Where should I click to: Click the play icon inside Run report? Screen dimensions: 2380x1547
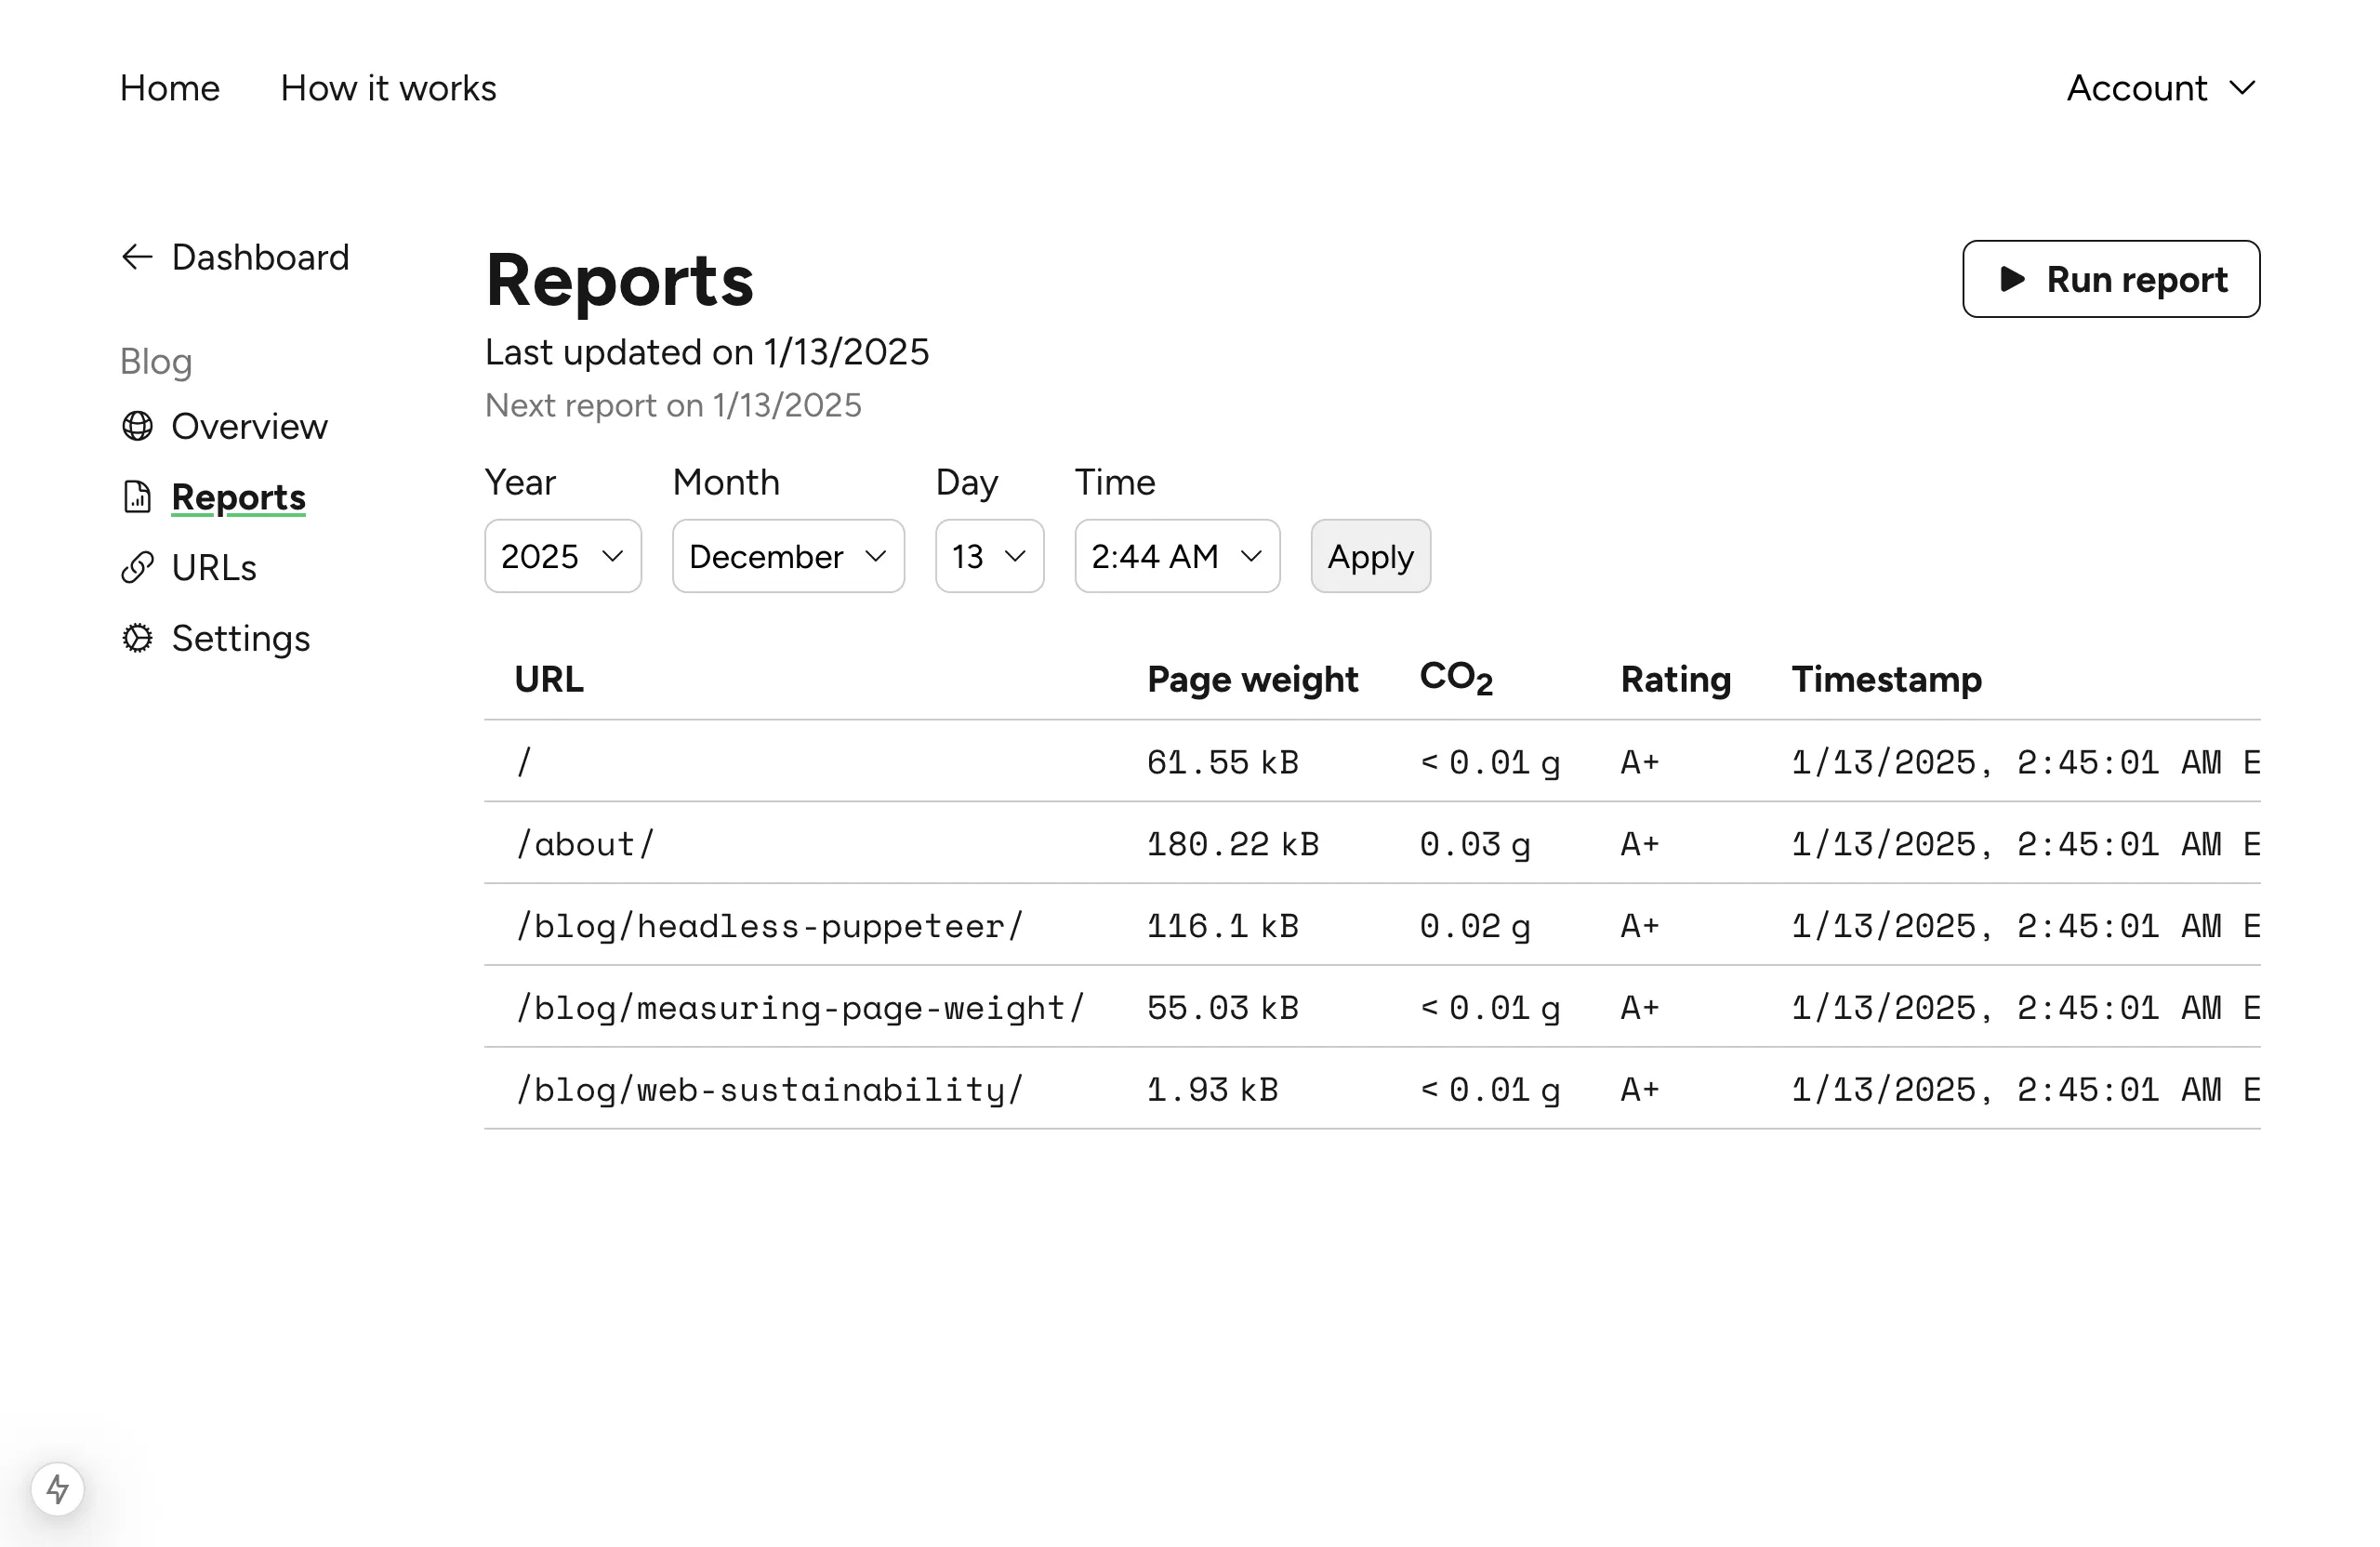[2012, 280]
